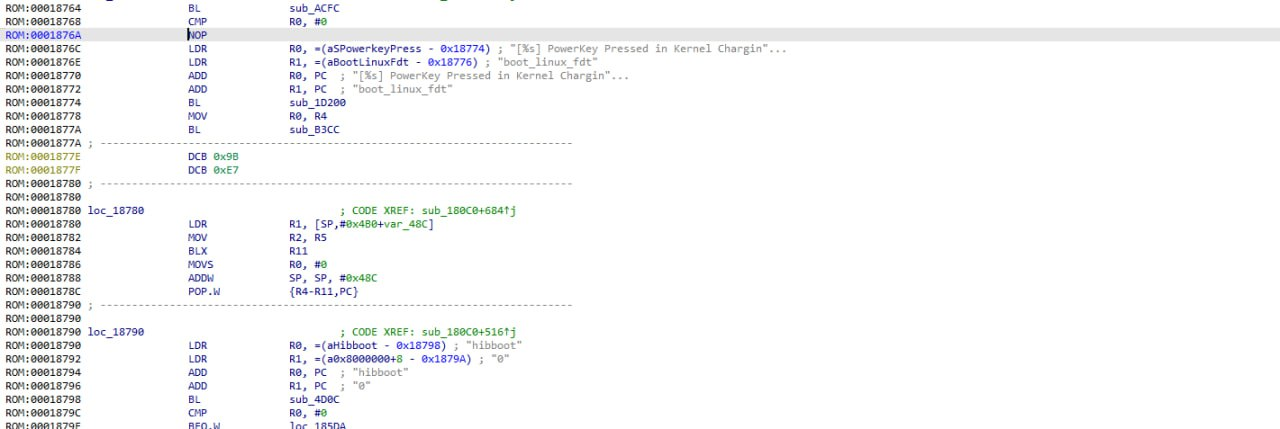Click the CMP mnemonic at address 00018768

pyautogui.click(x=197, y=21)
